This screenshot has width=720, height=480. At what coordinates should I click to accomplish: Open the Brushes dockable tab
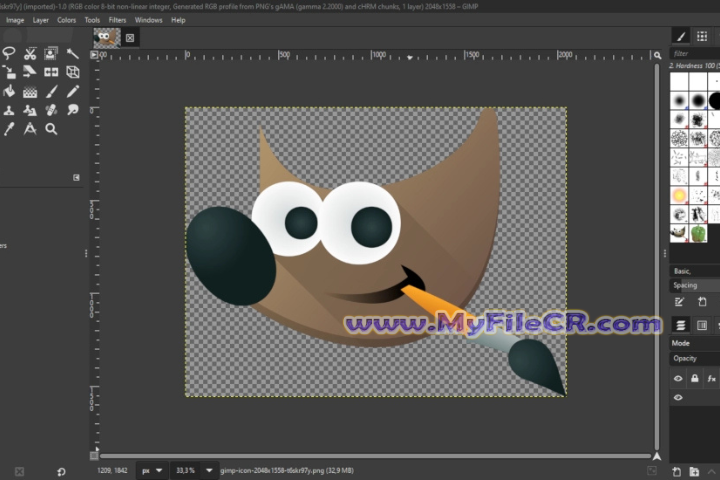tap(681, 36)
